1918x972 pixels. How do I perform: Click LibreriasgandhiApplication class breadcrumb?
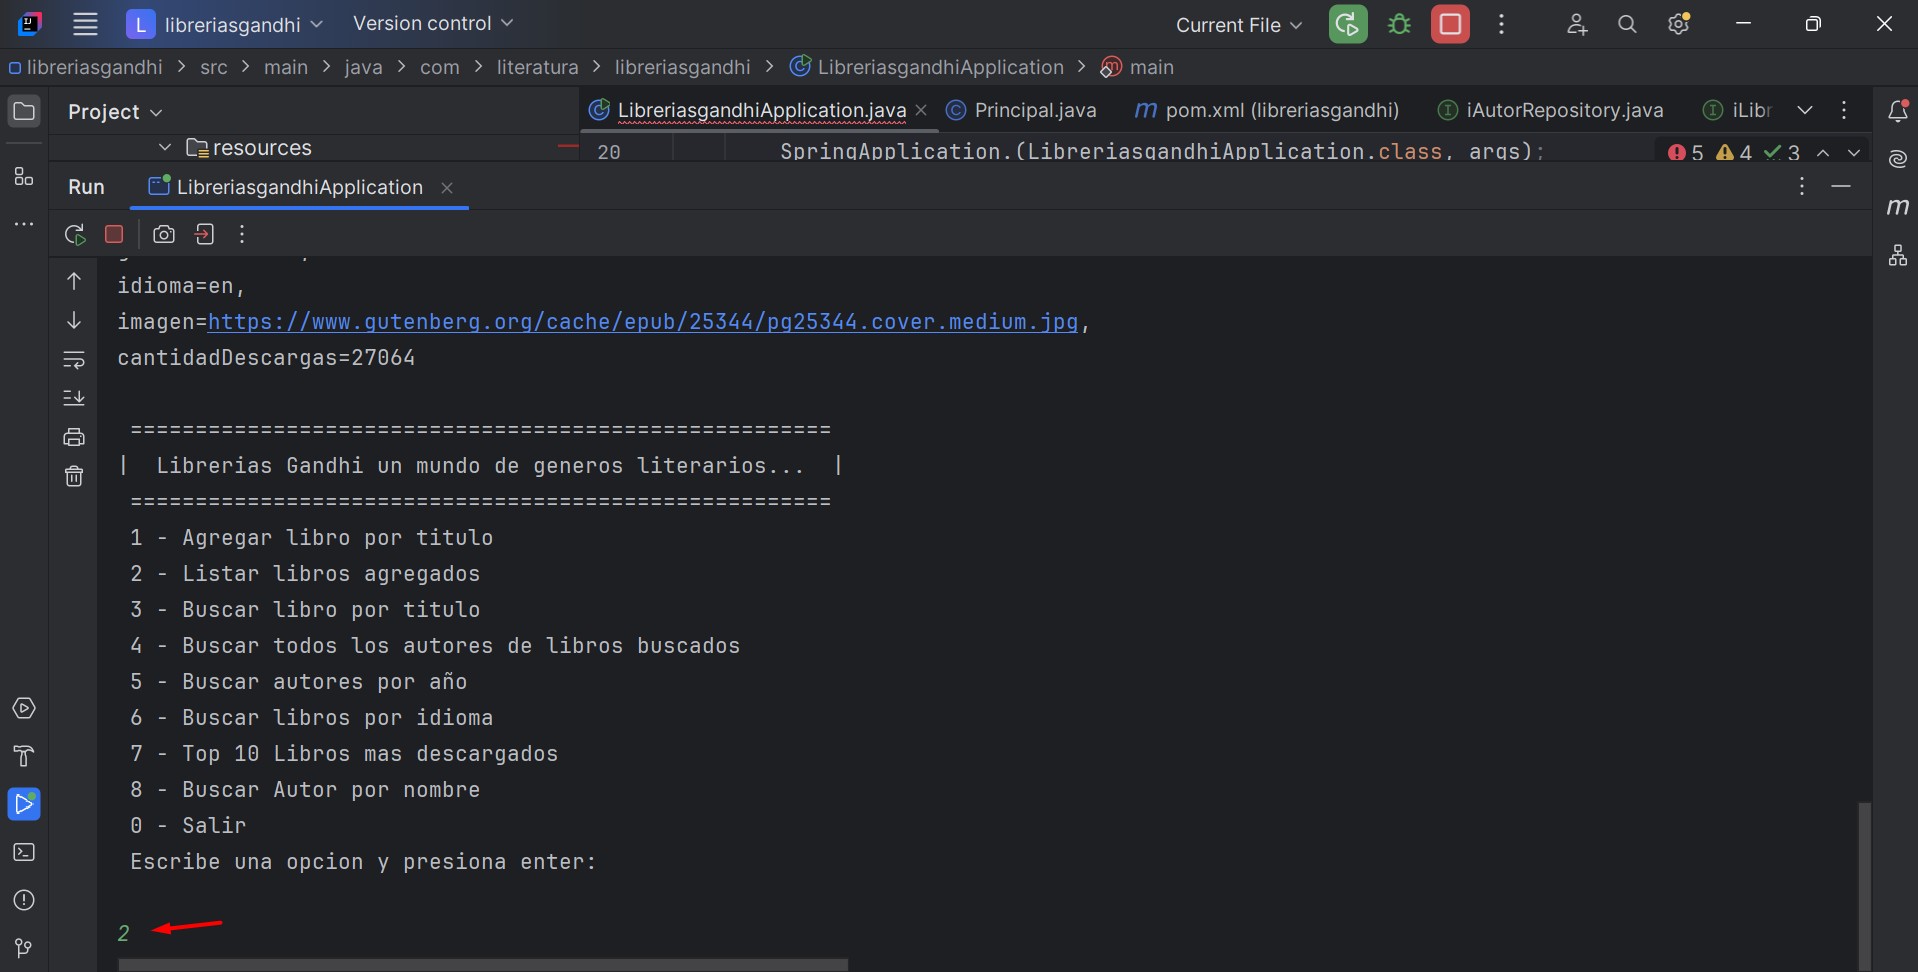[x=927, y=67]
